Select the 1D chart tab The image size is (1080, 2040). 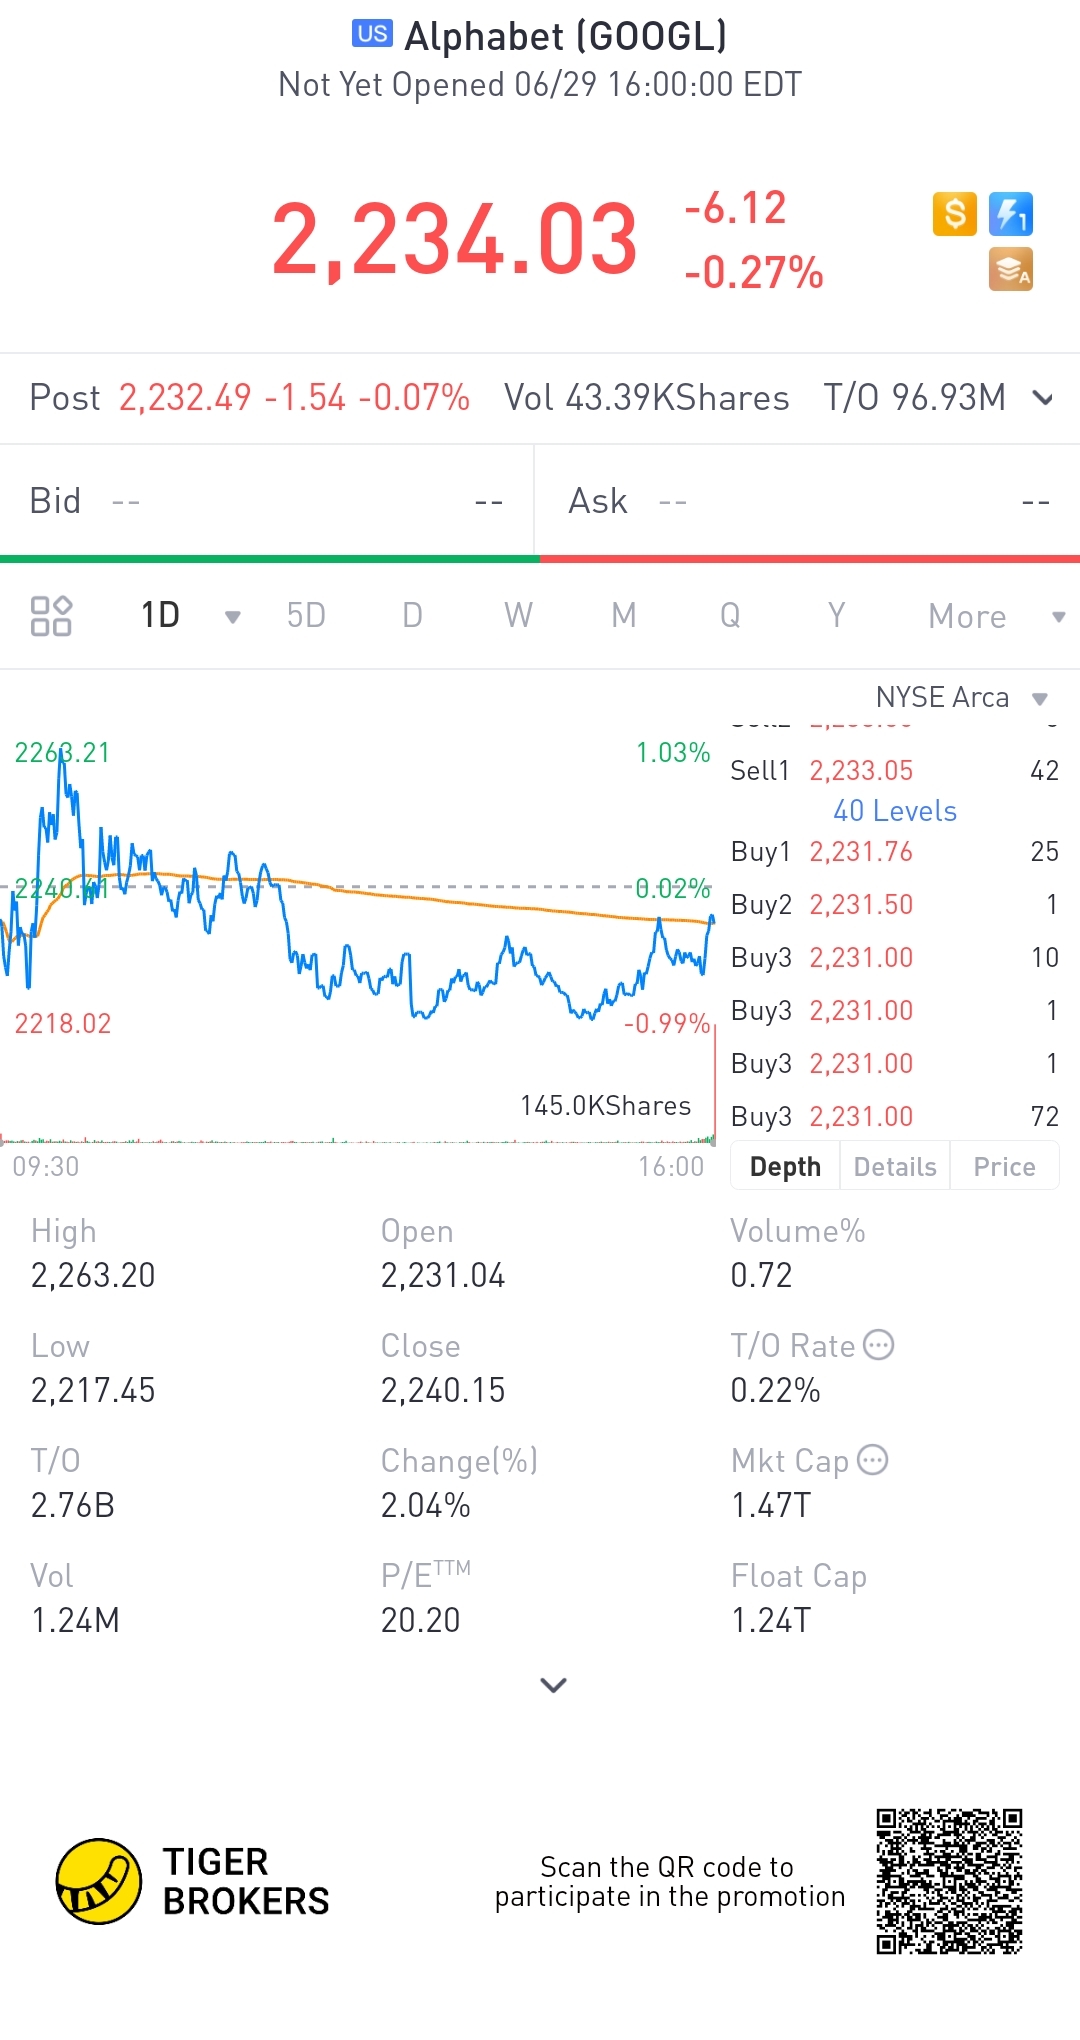click(x=160, y=615)
